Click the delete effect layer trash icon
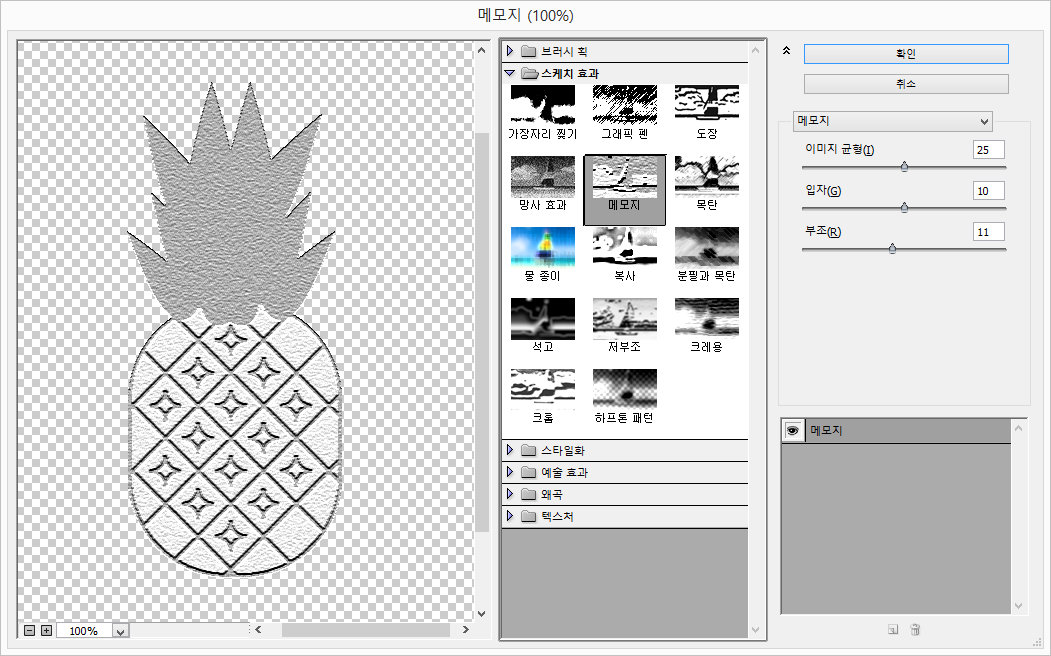1051x656 pixels. click(915, 630)
